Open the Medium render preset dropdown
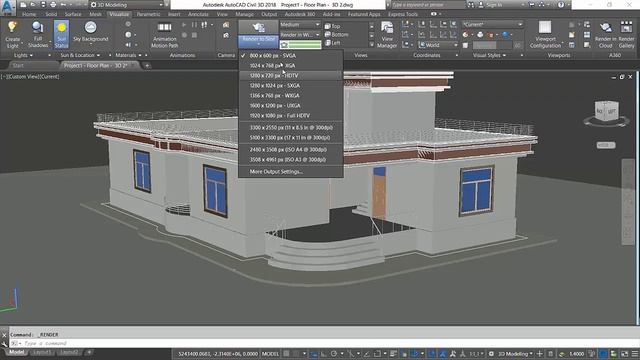Image resolution: width=640 pixels, height=360 pixels. tap(300, 25)
